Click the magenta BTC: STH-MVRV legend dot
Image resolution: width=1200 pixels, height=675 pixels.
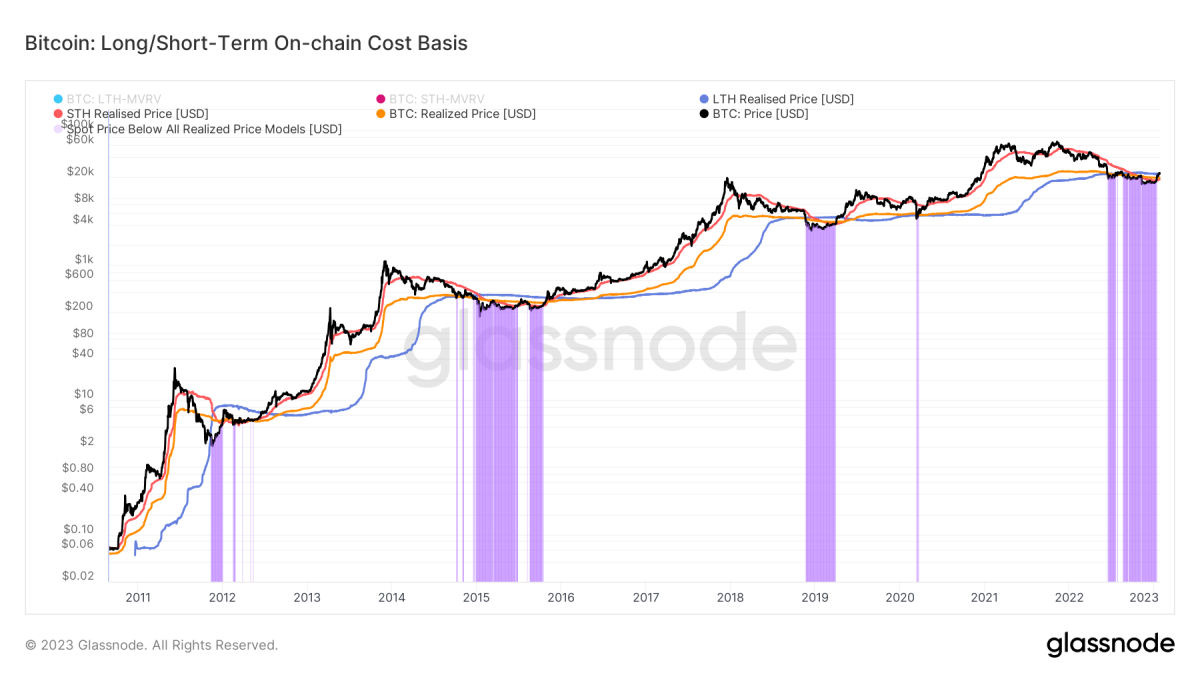pos(381,99)
